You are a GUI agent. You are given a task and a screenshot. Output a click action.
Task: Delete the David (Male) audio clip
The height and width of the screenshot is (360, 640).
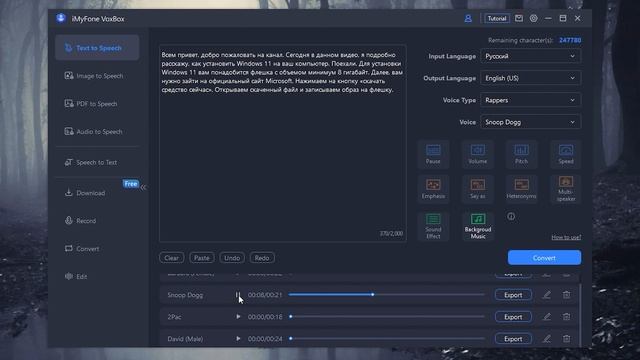(x=566, y=339)
